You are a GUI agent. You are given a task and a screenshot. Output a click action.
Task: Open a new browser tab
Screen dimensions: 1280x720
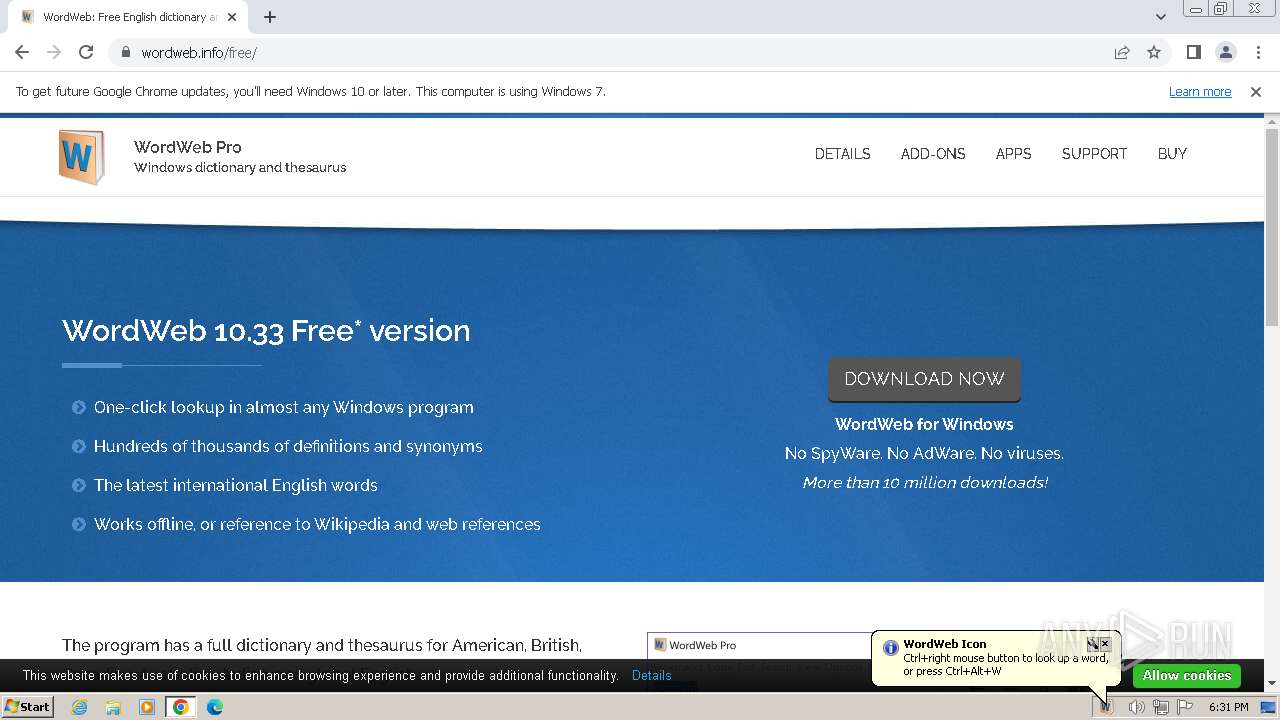pos(270,17)
